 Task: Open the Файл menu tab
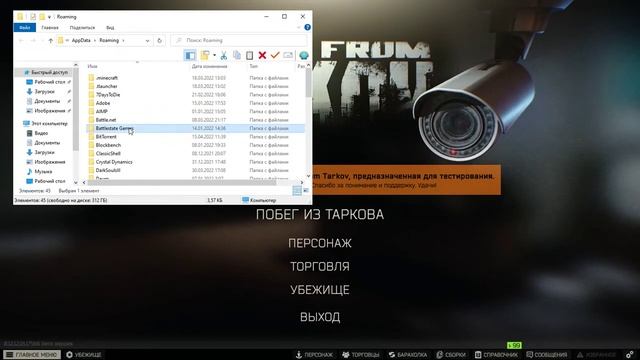click(24, 27)
